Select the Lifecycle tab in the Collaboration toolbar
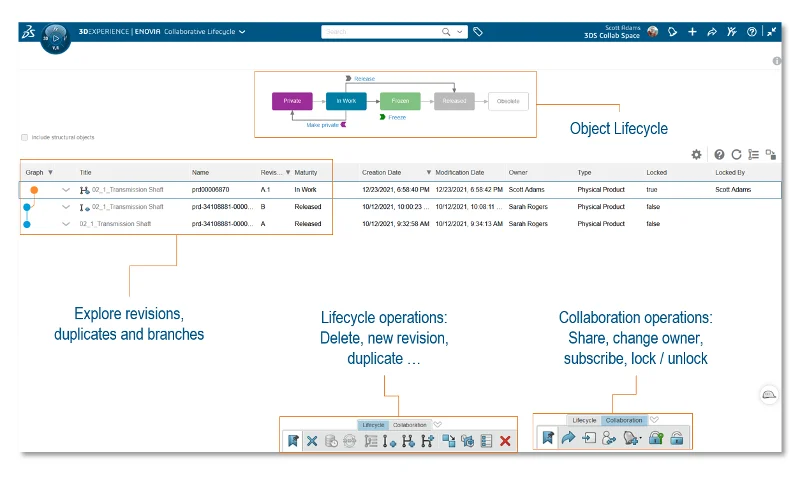This screenshot has height=484, width=800. click(x=584, y=420)
